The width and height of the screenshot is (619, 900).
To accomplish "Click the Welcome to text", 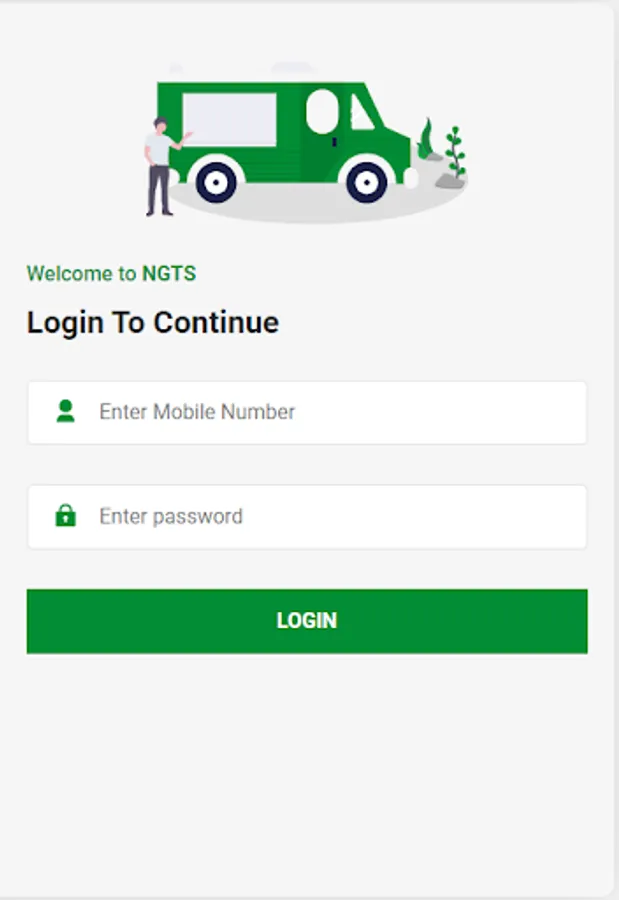I will pos(82,274).
